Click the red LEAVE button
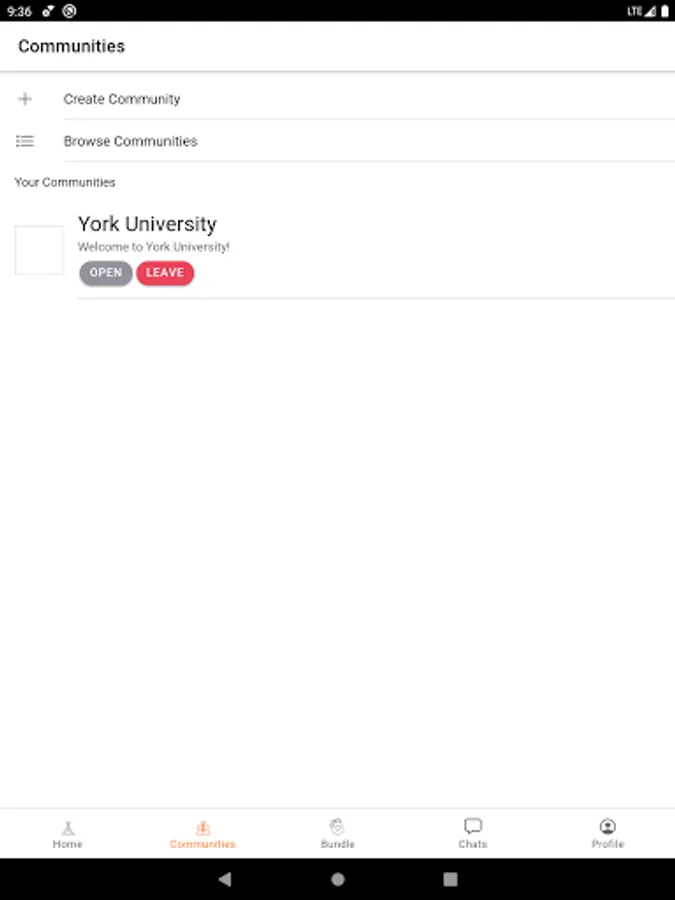The width and height of the screenshot is (675, 900). [165, 273]
